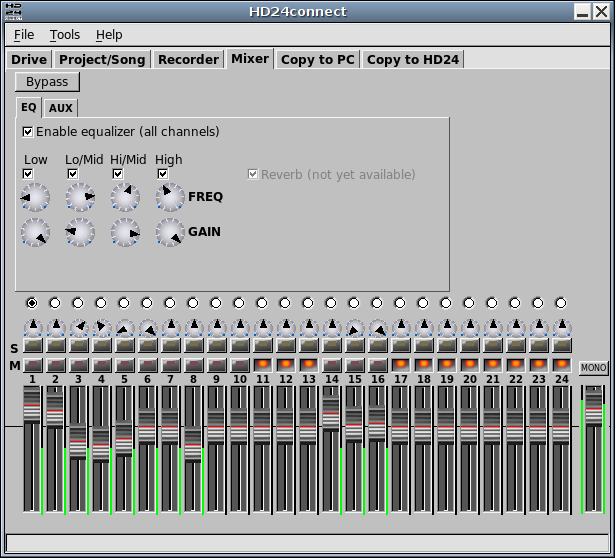
Task: Click the pan knob for channel 16
Action: [378, 328]
